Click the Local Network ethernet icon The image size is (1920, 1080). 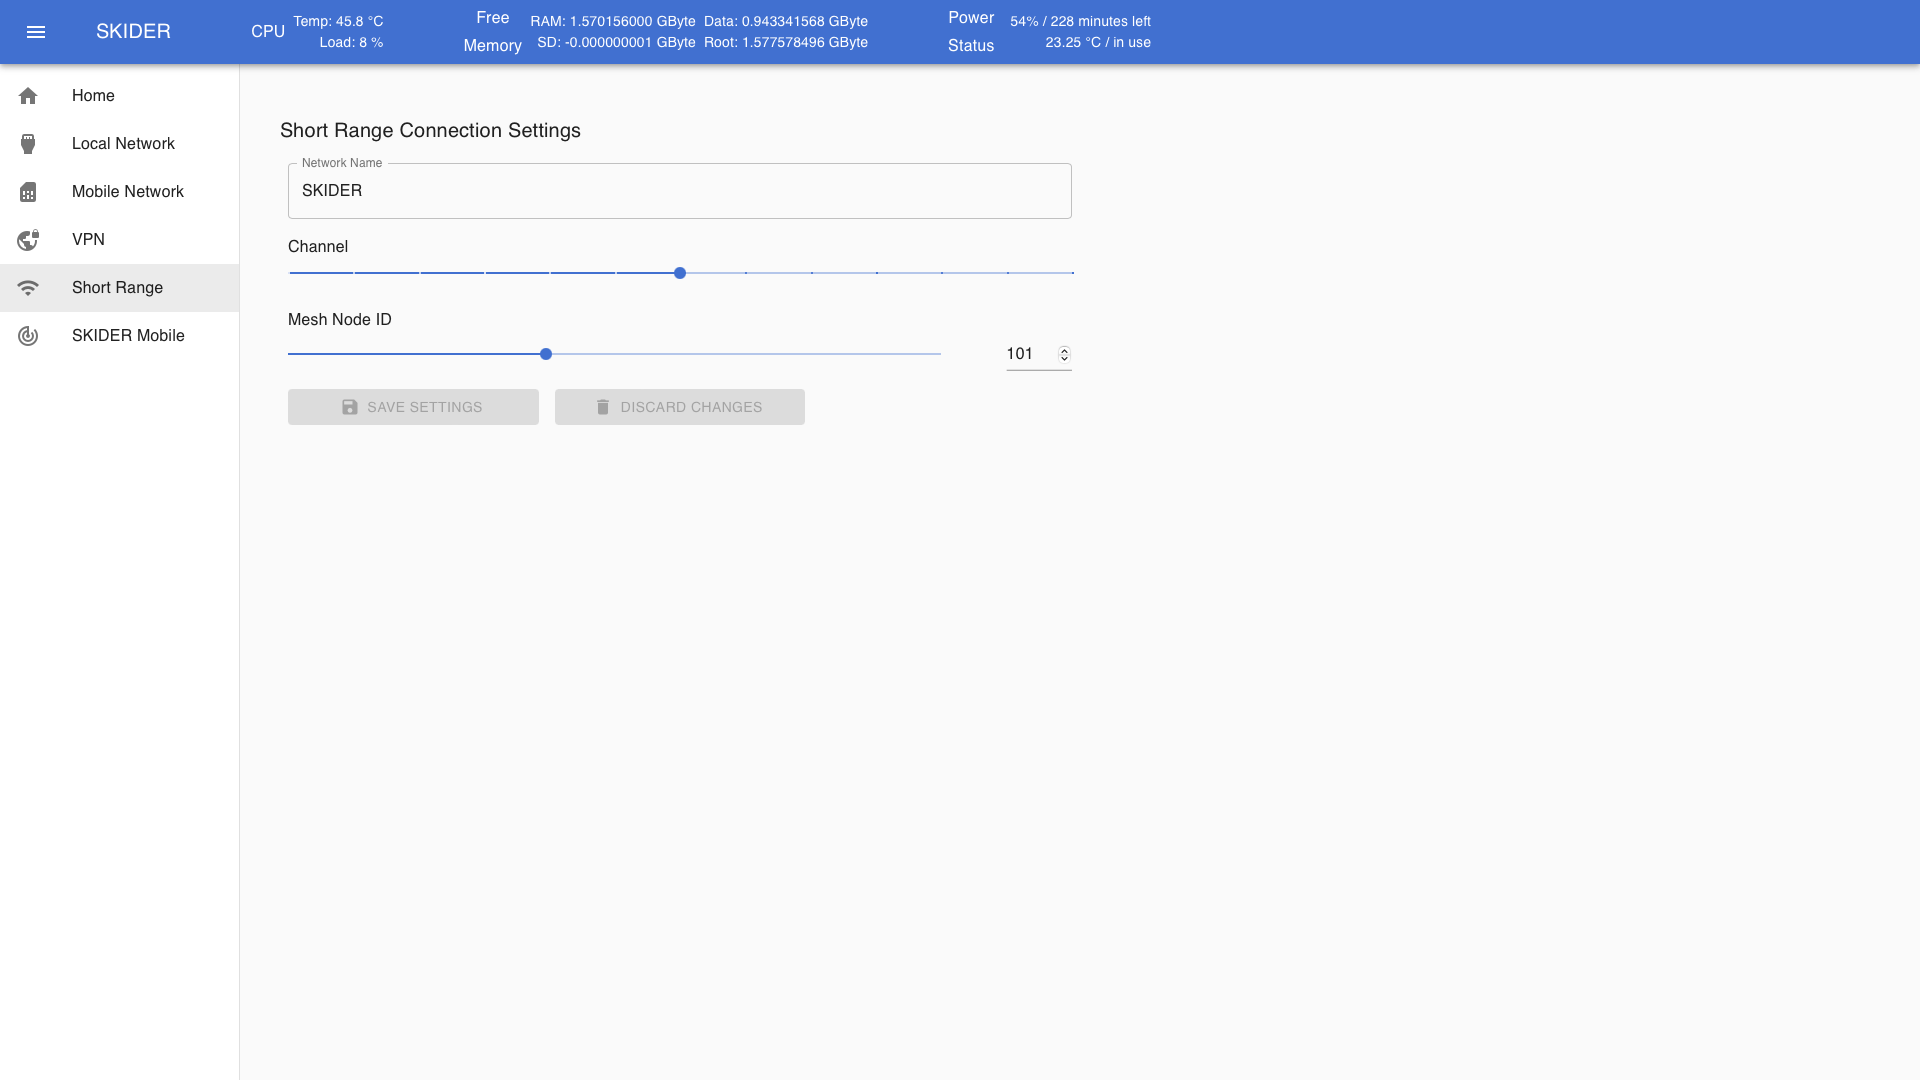(x=28, y=144)
